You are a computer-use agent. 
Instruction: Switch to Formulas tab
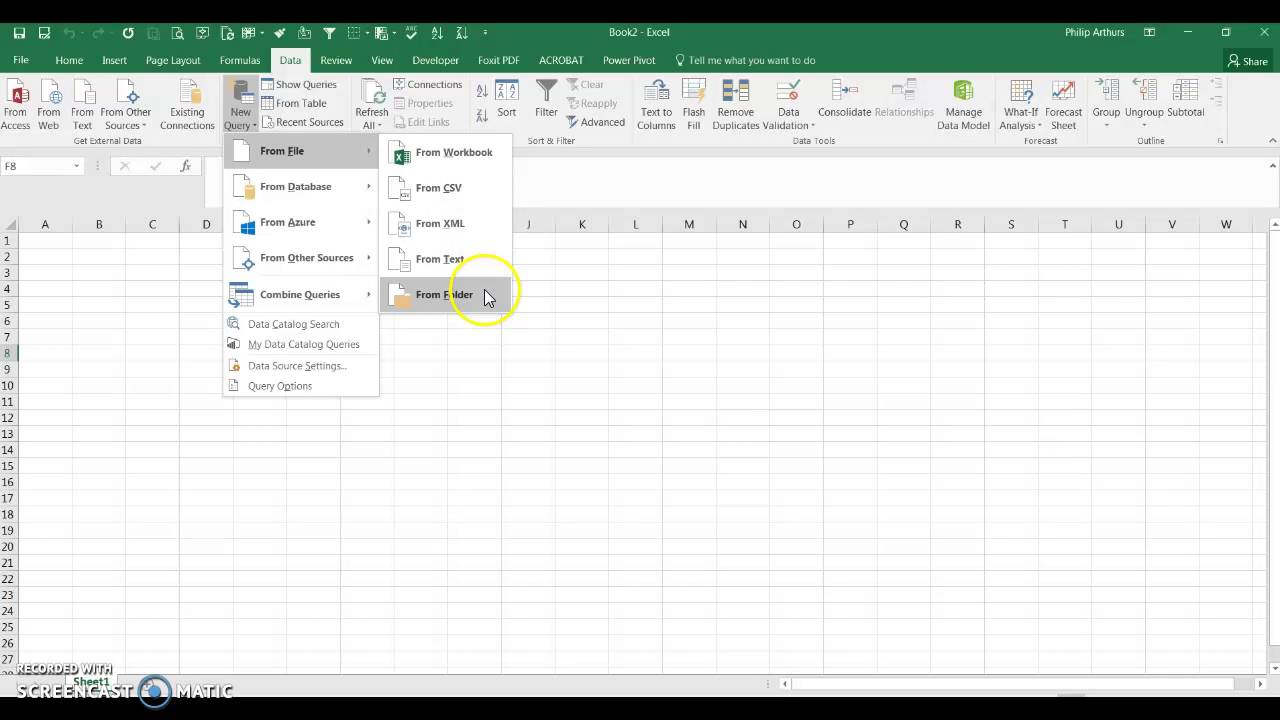coord(240,60)
